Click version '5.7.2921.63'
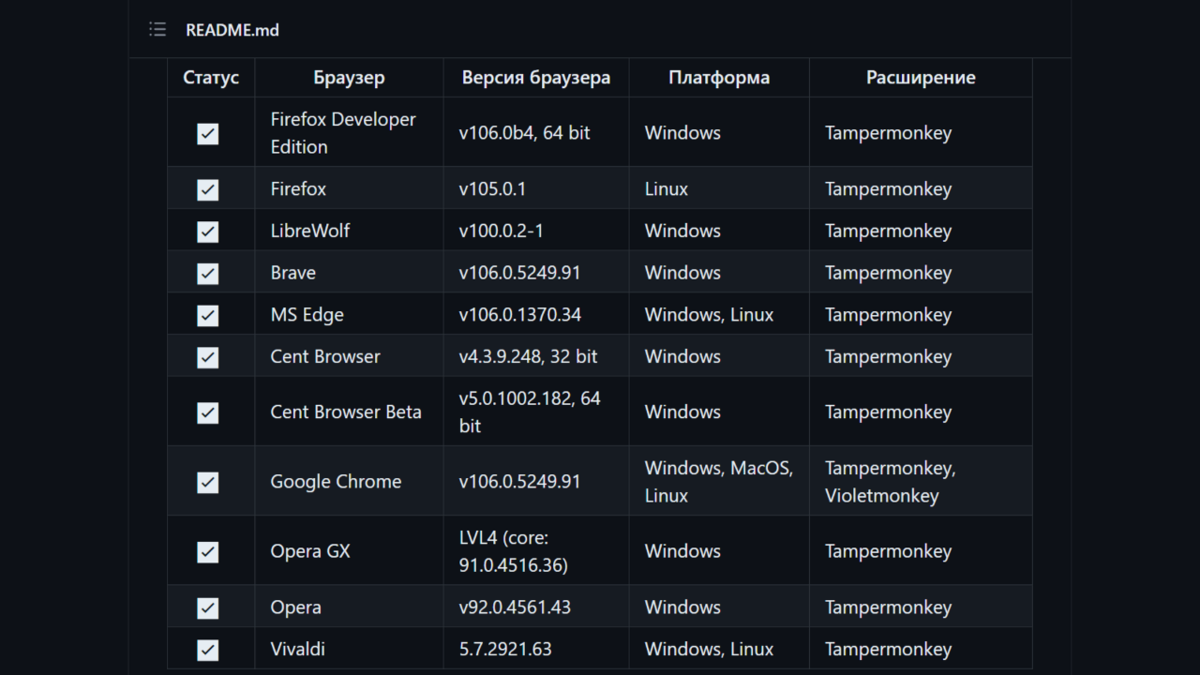This screenshot has width=1200, height=675. pyautogui.click(x=505, y=649)
